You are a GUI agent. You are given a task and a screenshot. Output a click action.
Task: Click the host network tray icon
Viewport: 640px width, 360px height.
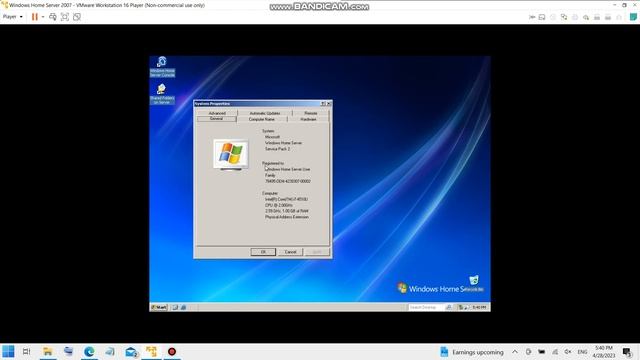click(x=555, y=352)
